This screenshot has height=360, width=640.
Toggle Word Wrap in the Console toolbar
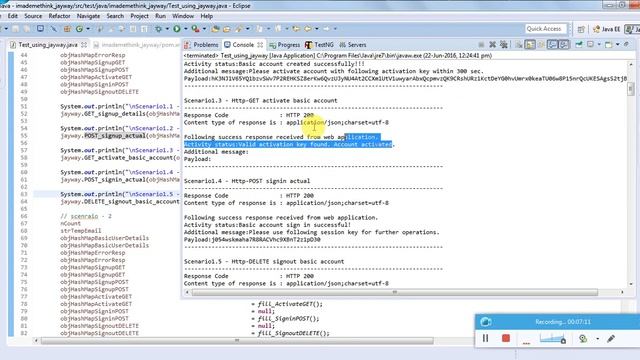click(541, 44)
